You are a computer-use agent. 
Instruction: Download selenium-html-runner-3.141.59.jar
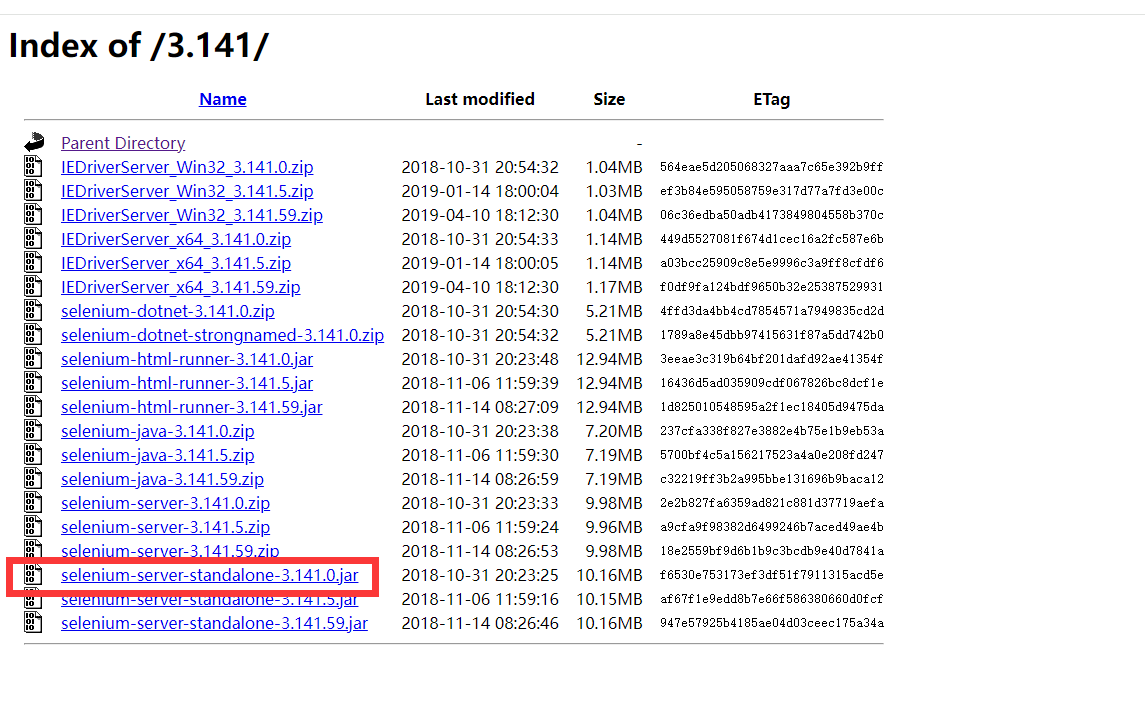point(192,408)
